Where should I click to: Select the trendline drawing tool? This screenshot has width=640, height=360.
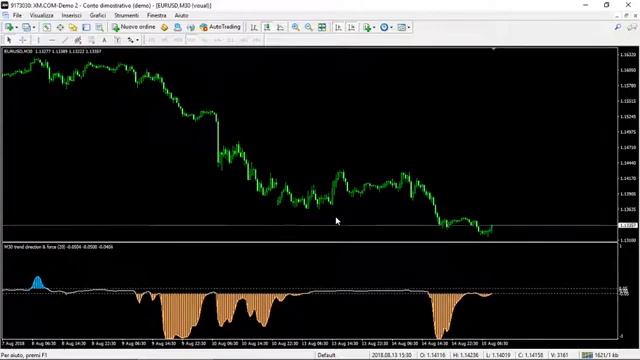pos(65,40)
